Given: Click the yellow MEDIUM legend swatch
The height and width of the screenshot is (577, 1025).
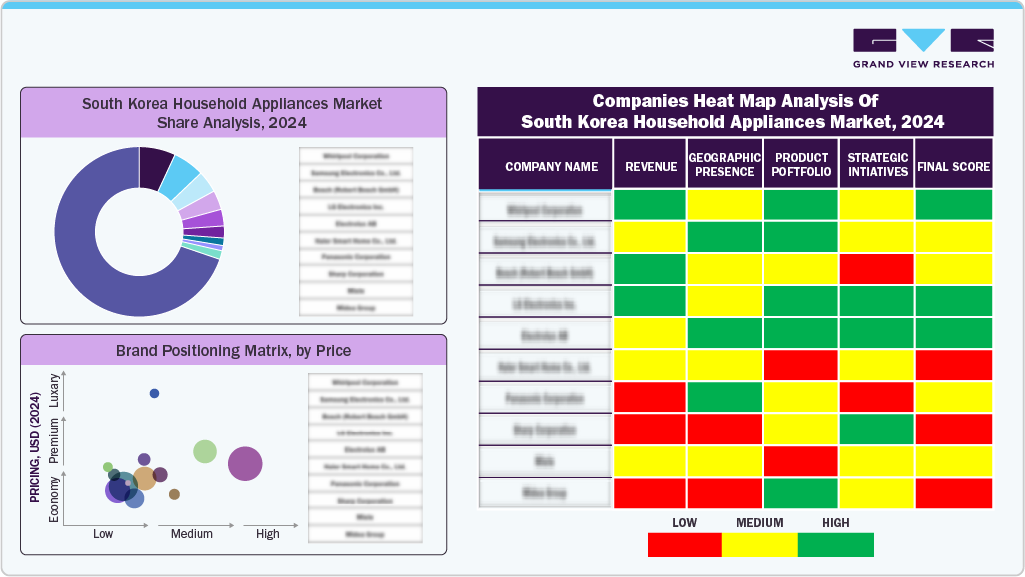Looking at the screenshot, I should [x=759, y=545].
